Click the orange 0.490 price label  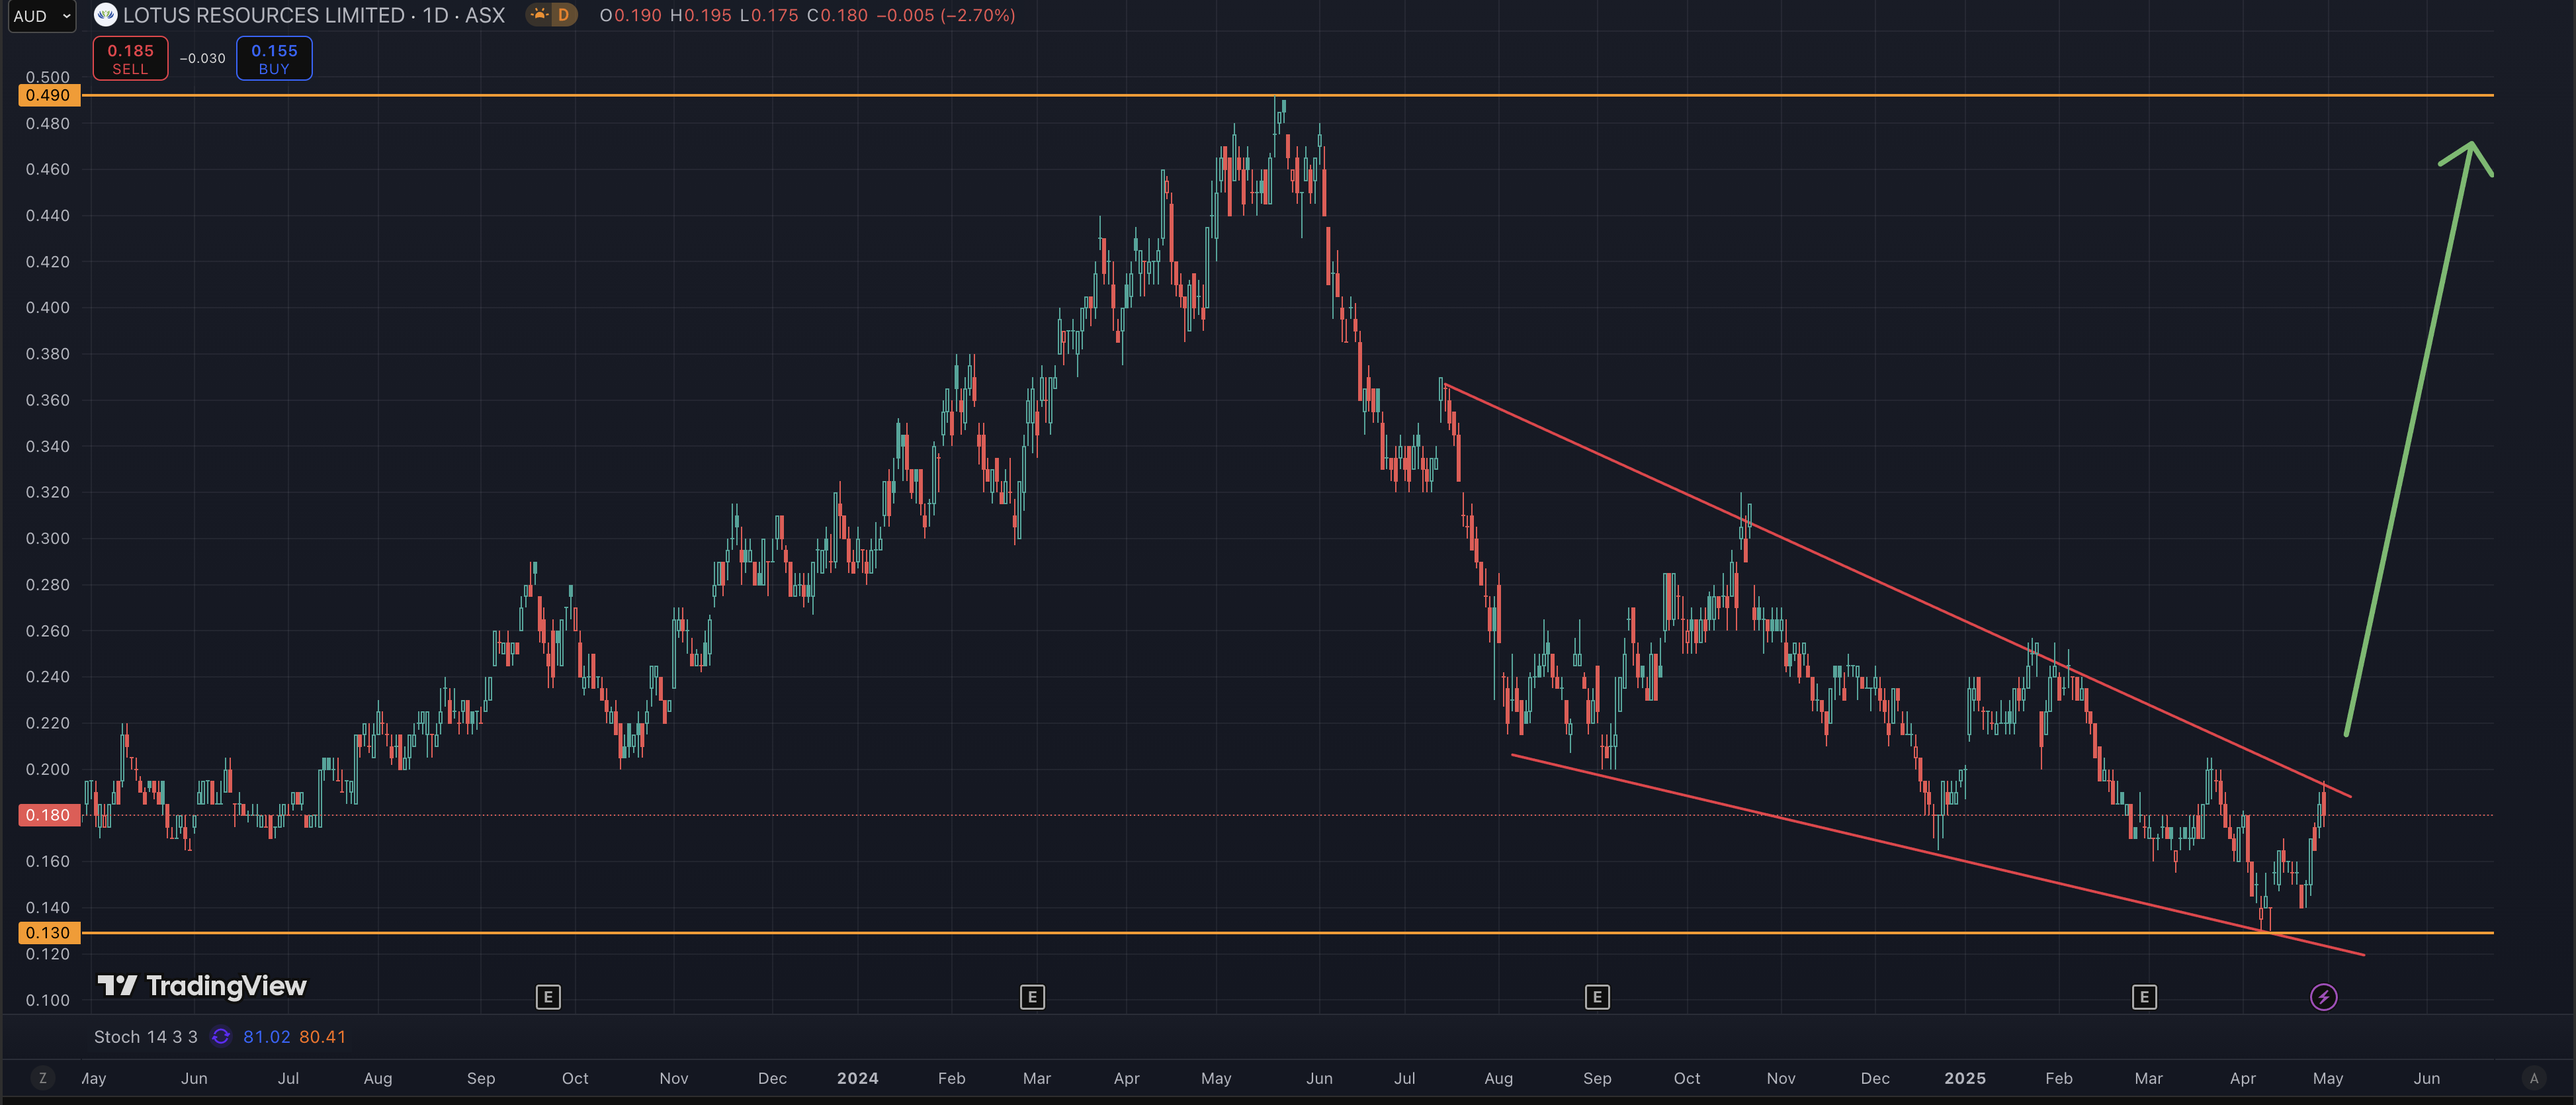click(x=48, y=95)
